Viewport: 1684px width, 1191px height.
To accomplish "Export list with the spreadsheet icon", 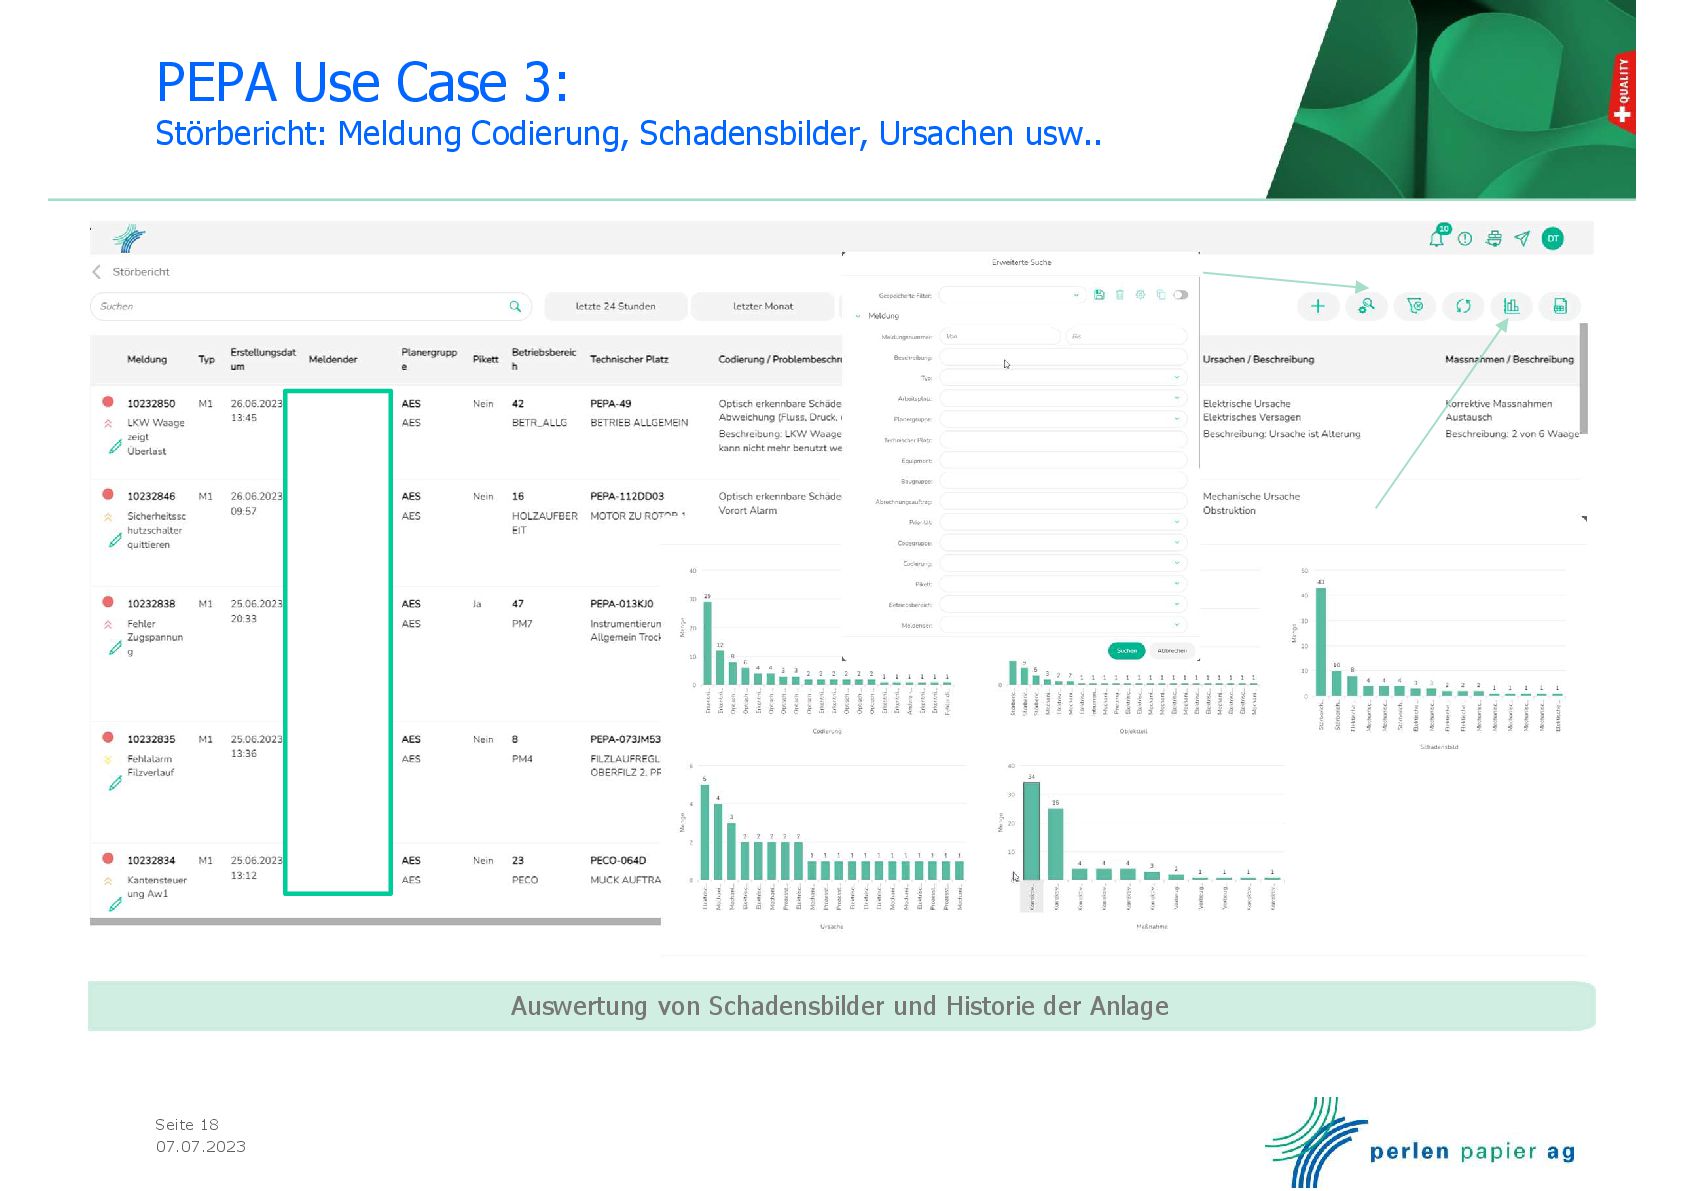I will (x=1560, y=306).
